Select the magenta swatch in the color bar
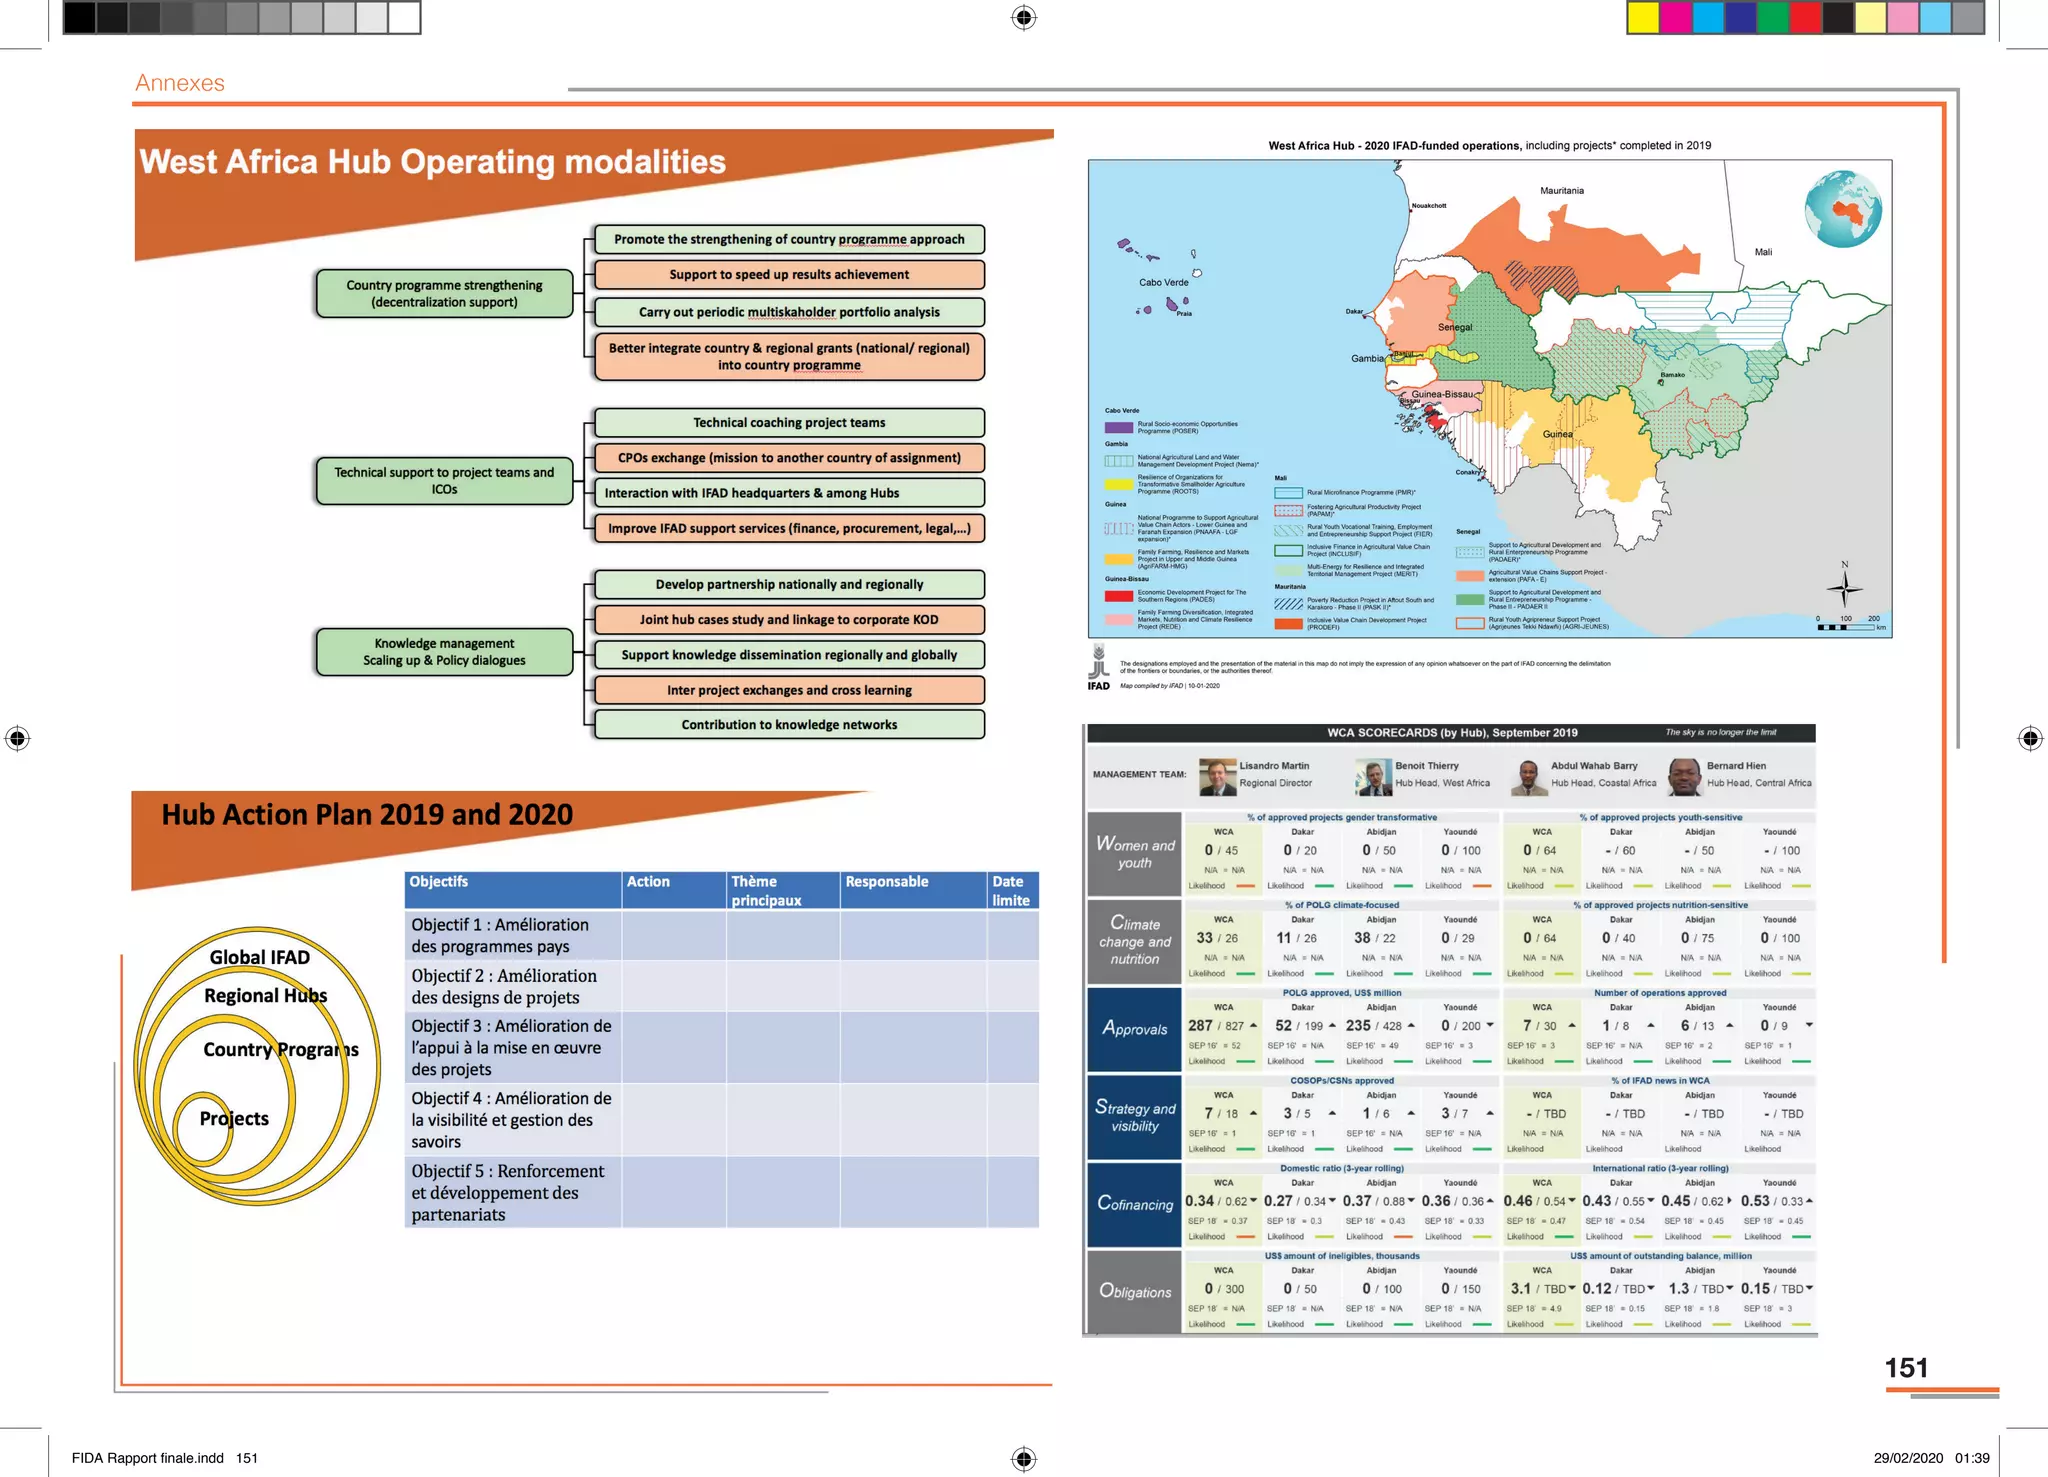This screenshot has width=2048, height=1477. [x=1675, y=17]
